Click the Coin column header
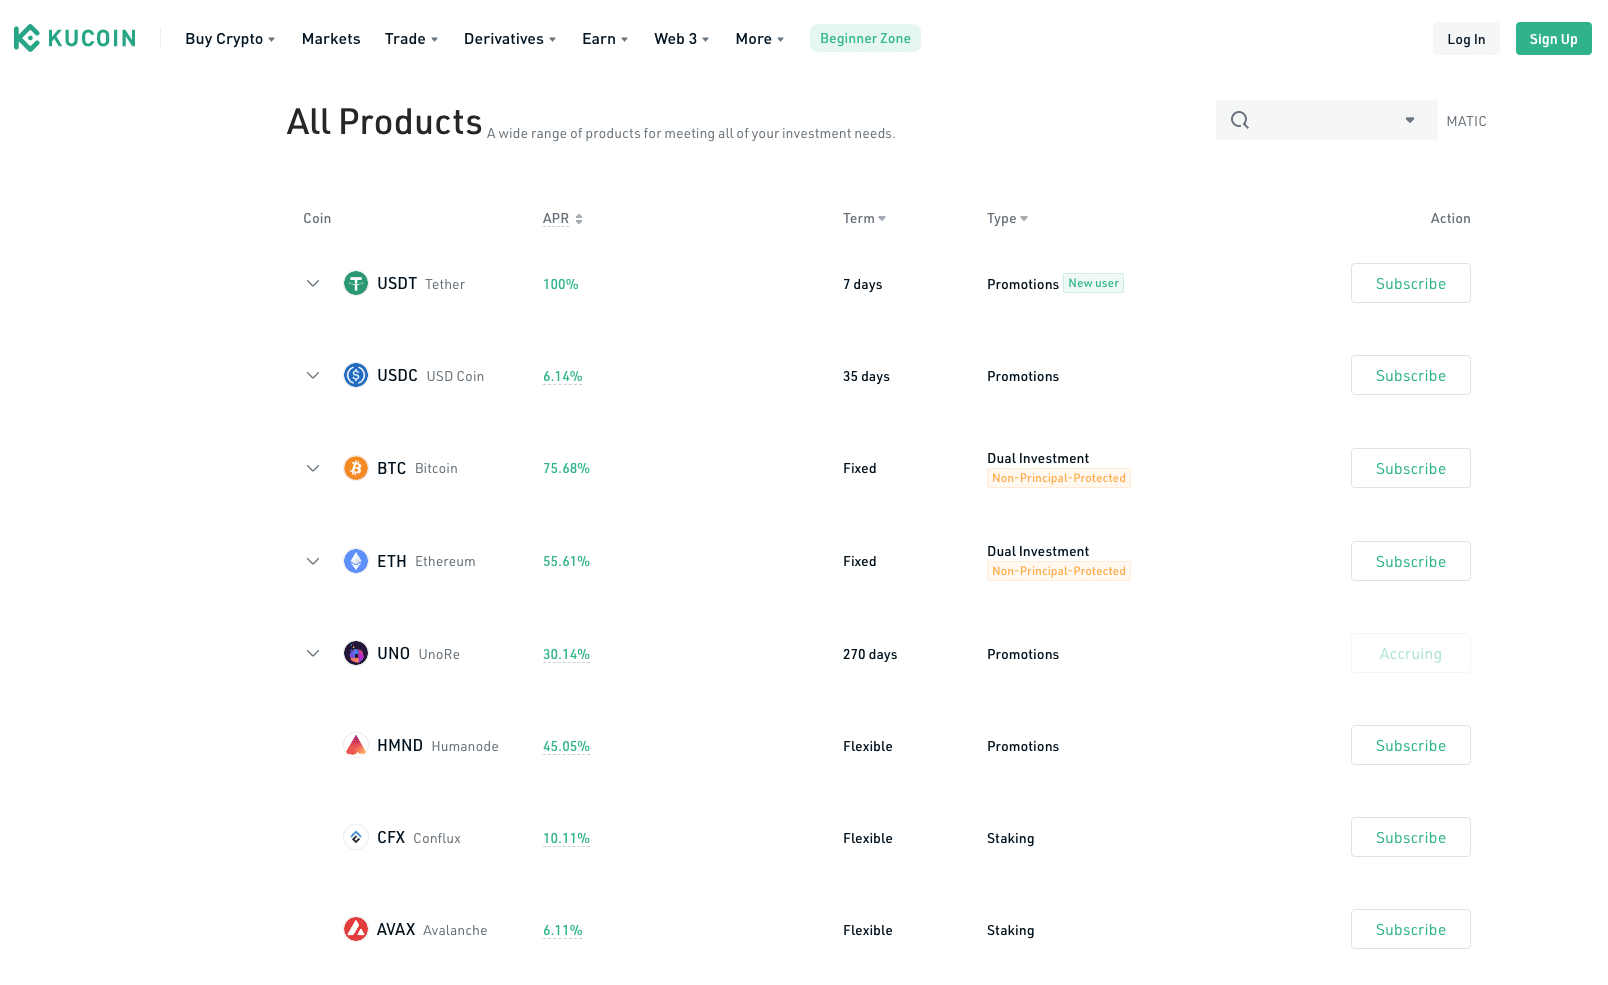 point(317,218)
